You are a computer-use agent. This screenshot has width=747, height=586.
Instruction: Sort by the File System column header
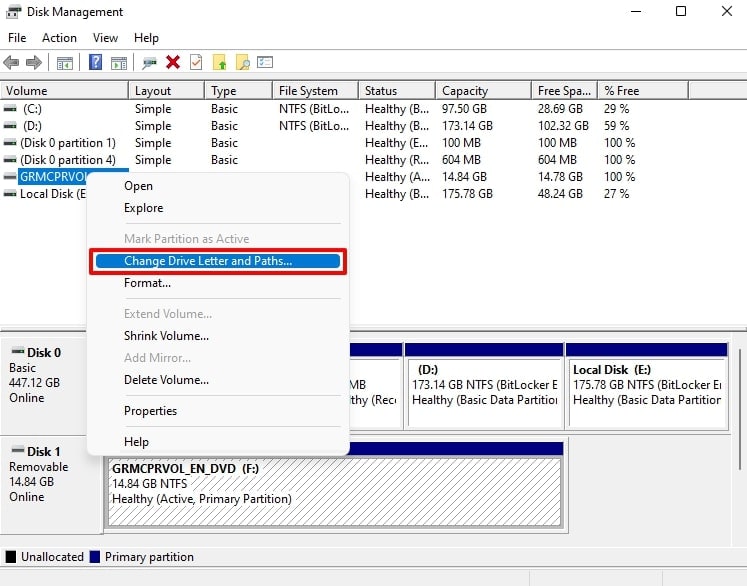pyautogui.click(x=315, y=91)
